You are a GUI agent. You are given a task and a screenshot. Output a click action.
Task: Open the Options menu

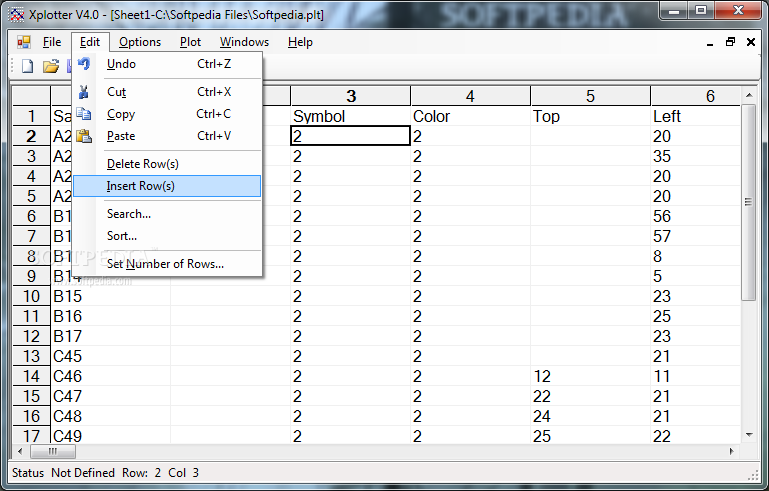point(140,42)
